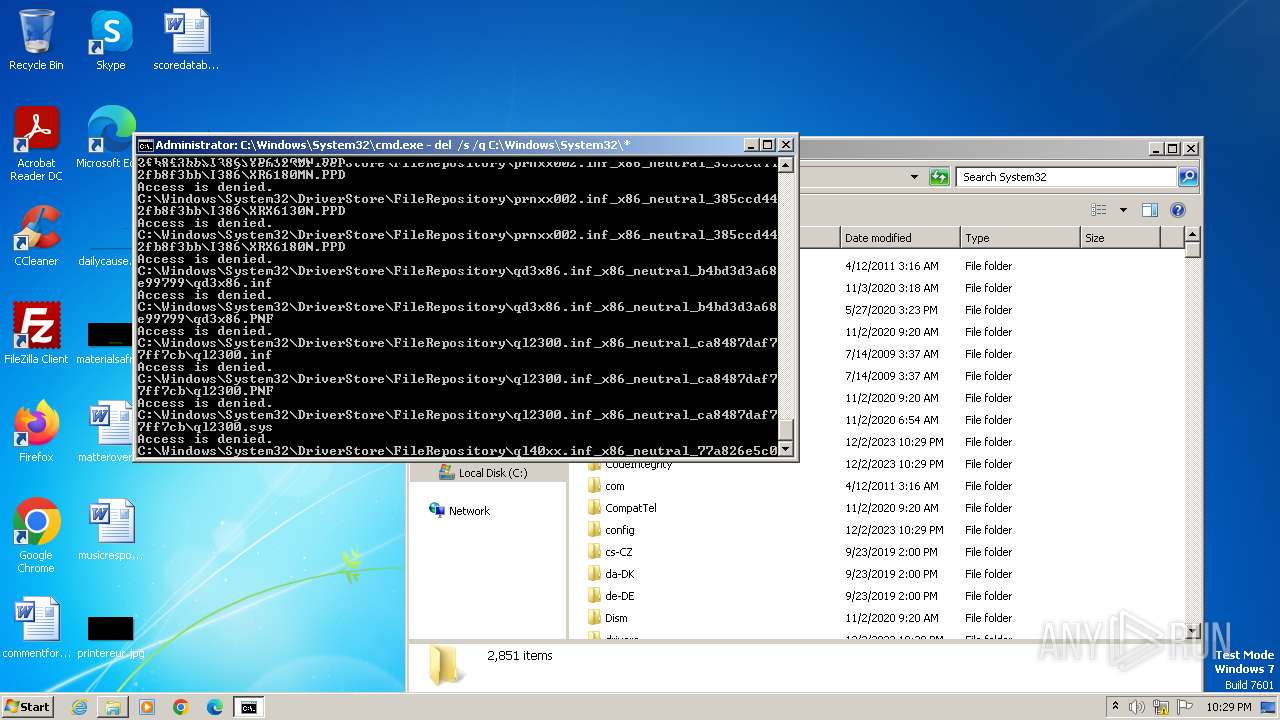Open Explorer help button
Viewport: 1280px width, 720px height.
[1178, 210]
